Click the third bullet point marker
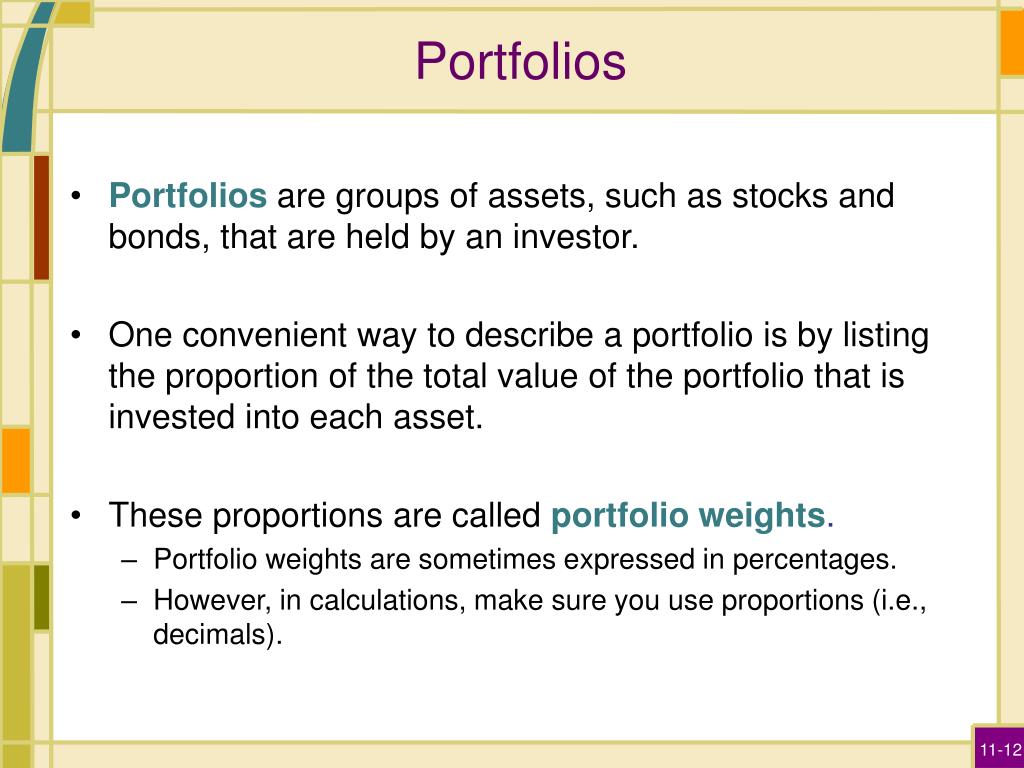1024x768 pixels. (76, 515)
